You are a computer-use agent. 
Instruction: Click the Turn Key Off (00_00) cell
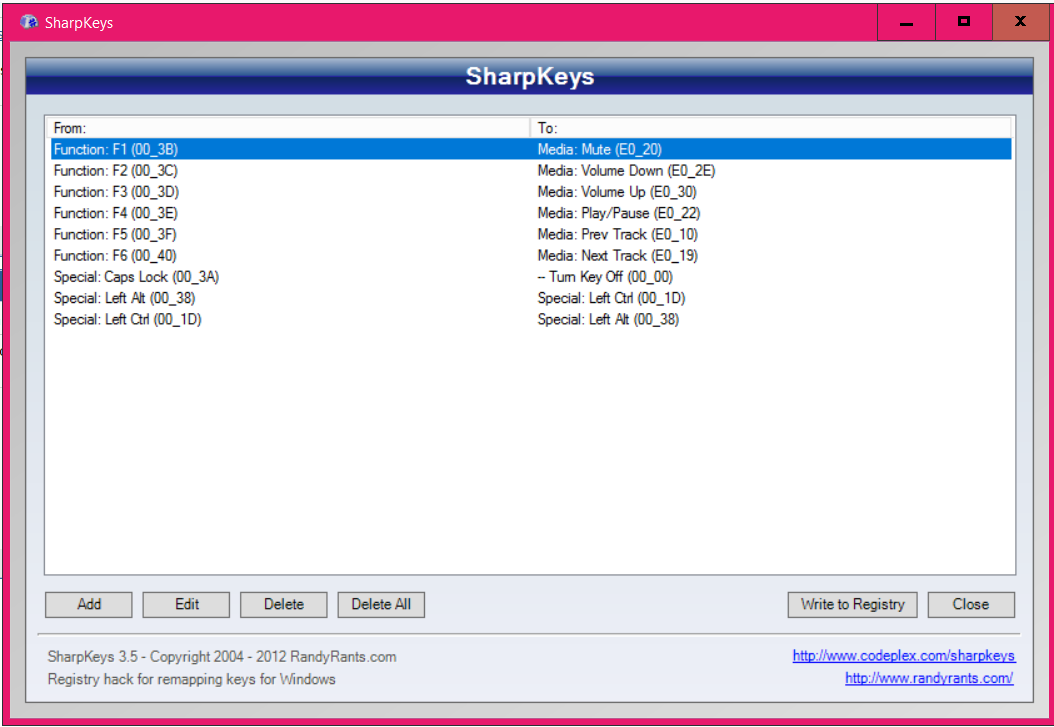pos(605,277)
